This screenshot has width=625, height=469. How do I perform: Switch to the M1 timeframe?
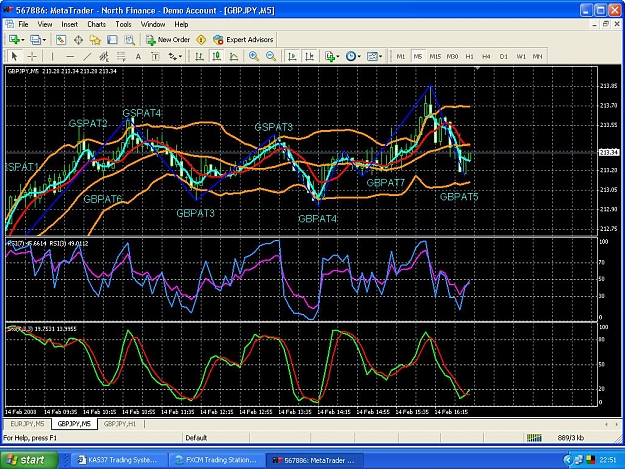click(x=401, y=56)
